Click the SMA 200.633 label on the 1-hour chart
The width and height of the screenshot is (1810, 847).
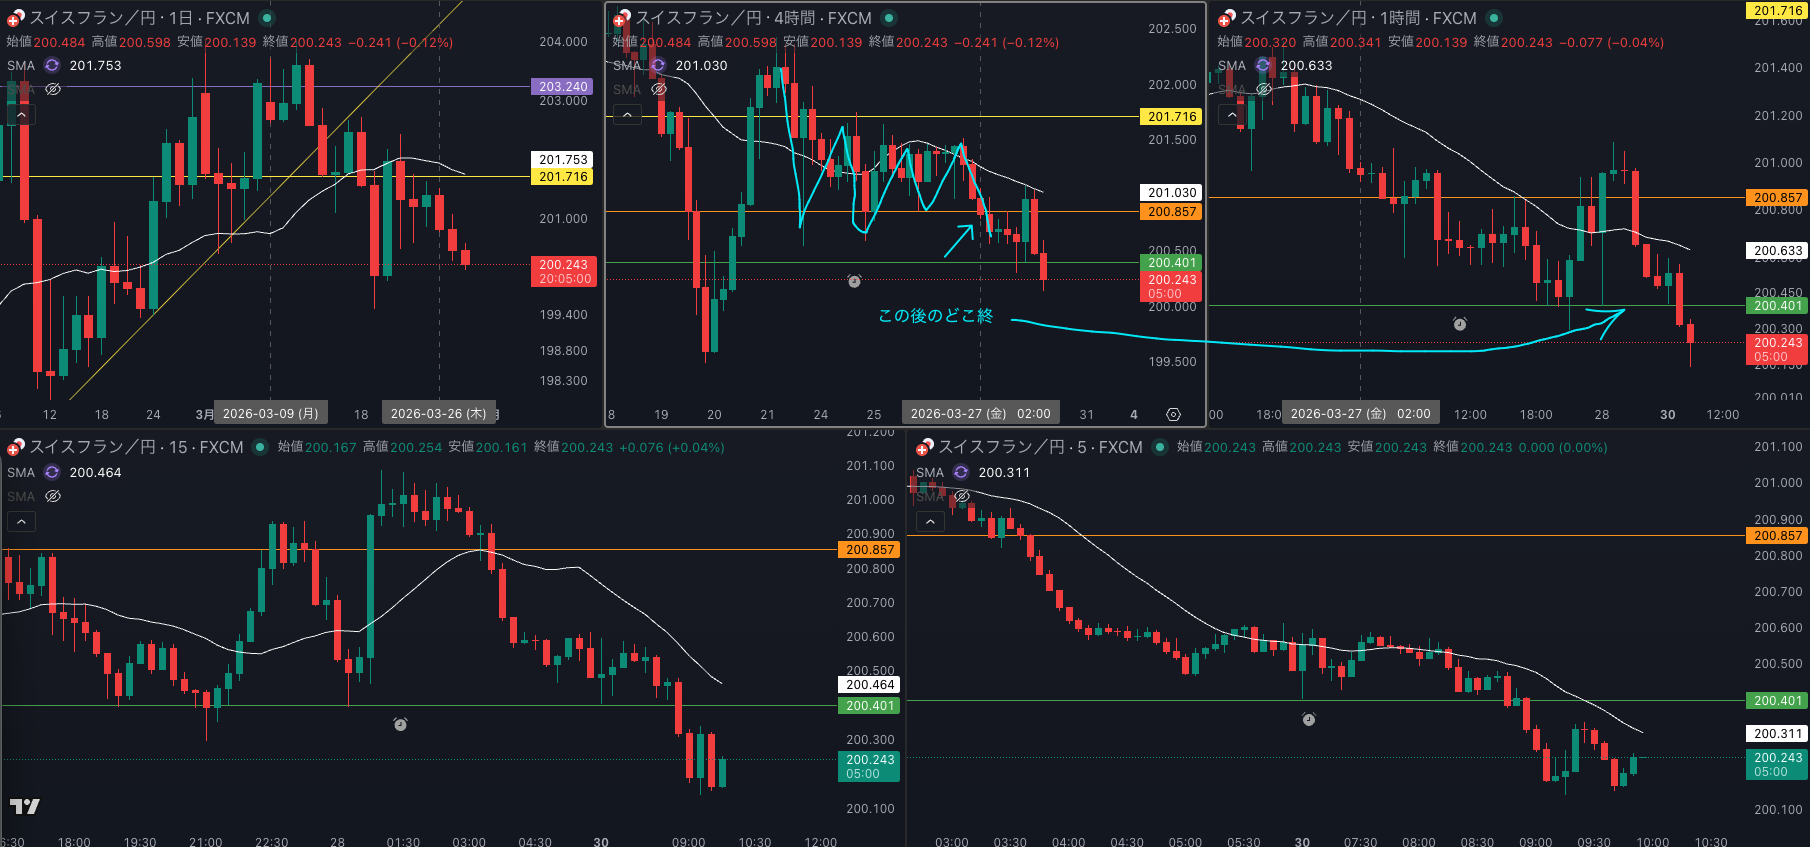pos(1306,65)
